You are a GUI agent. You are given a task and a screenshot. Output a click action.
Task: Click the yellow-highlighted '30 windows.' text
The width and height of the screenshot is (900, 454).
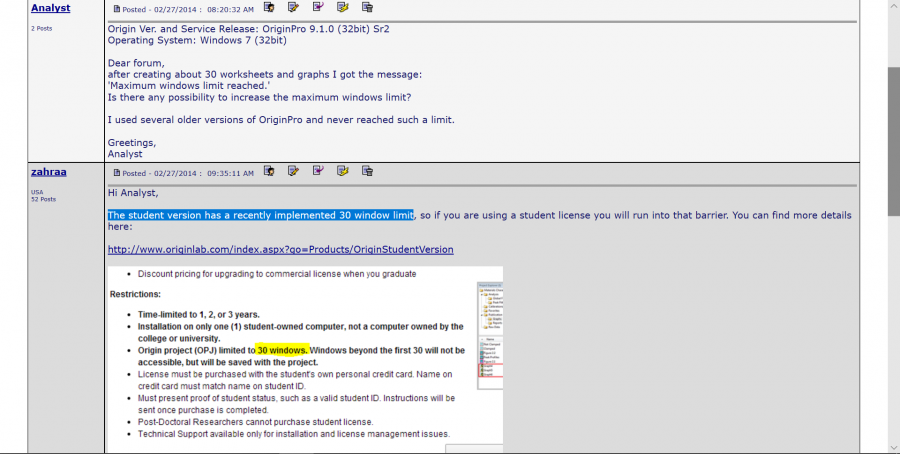tap(283, 350)
